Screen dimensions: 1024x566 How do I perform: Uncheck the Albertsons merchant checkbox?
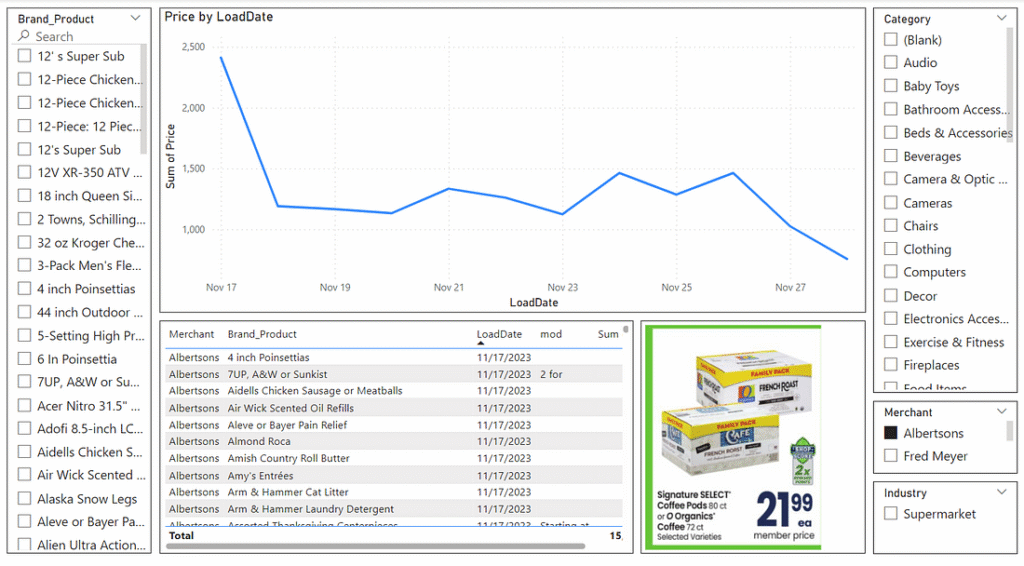click(890, 432)
